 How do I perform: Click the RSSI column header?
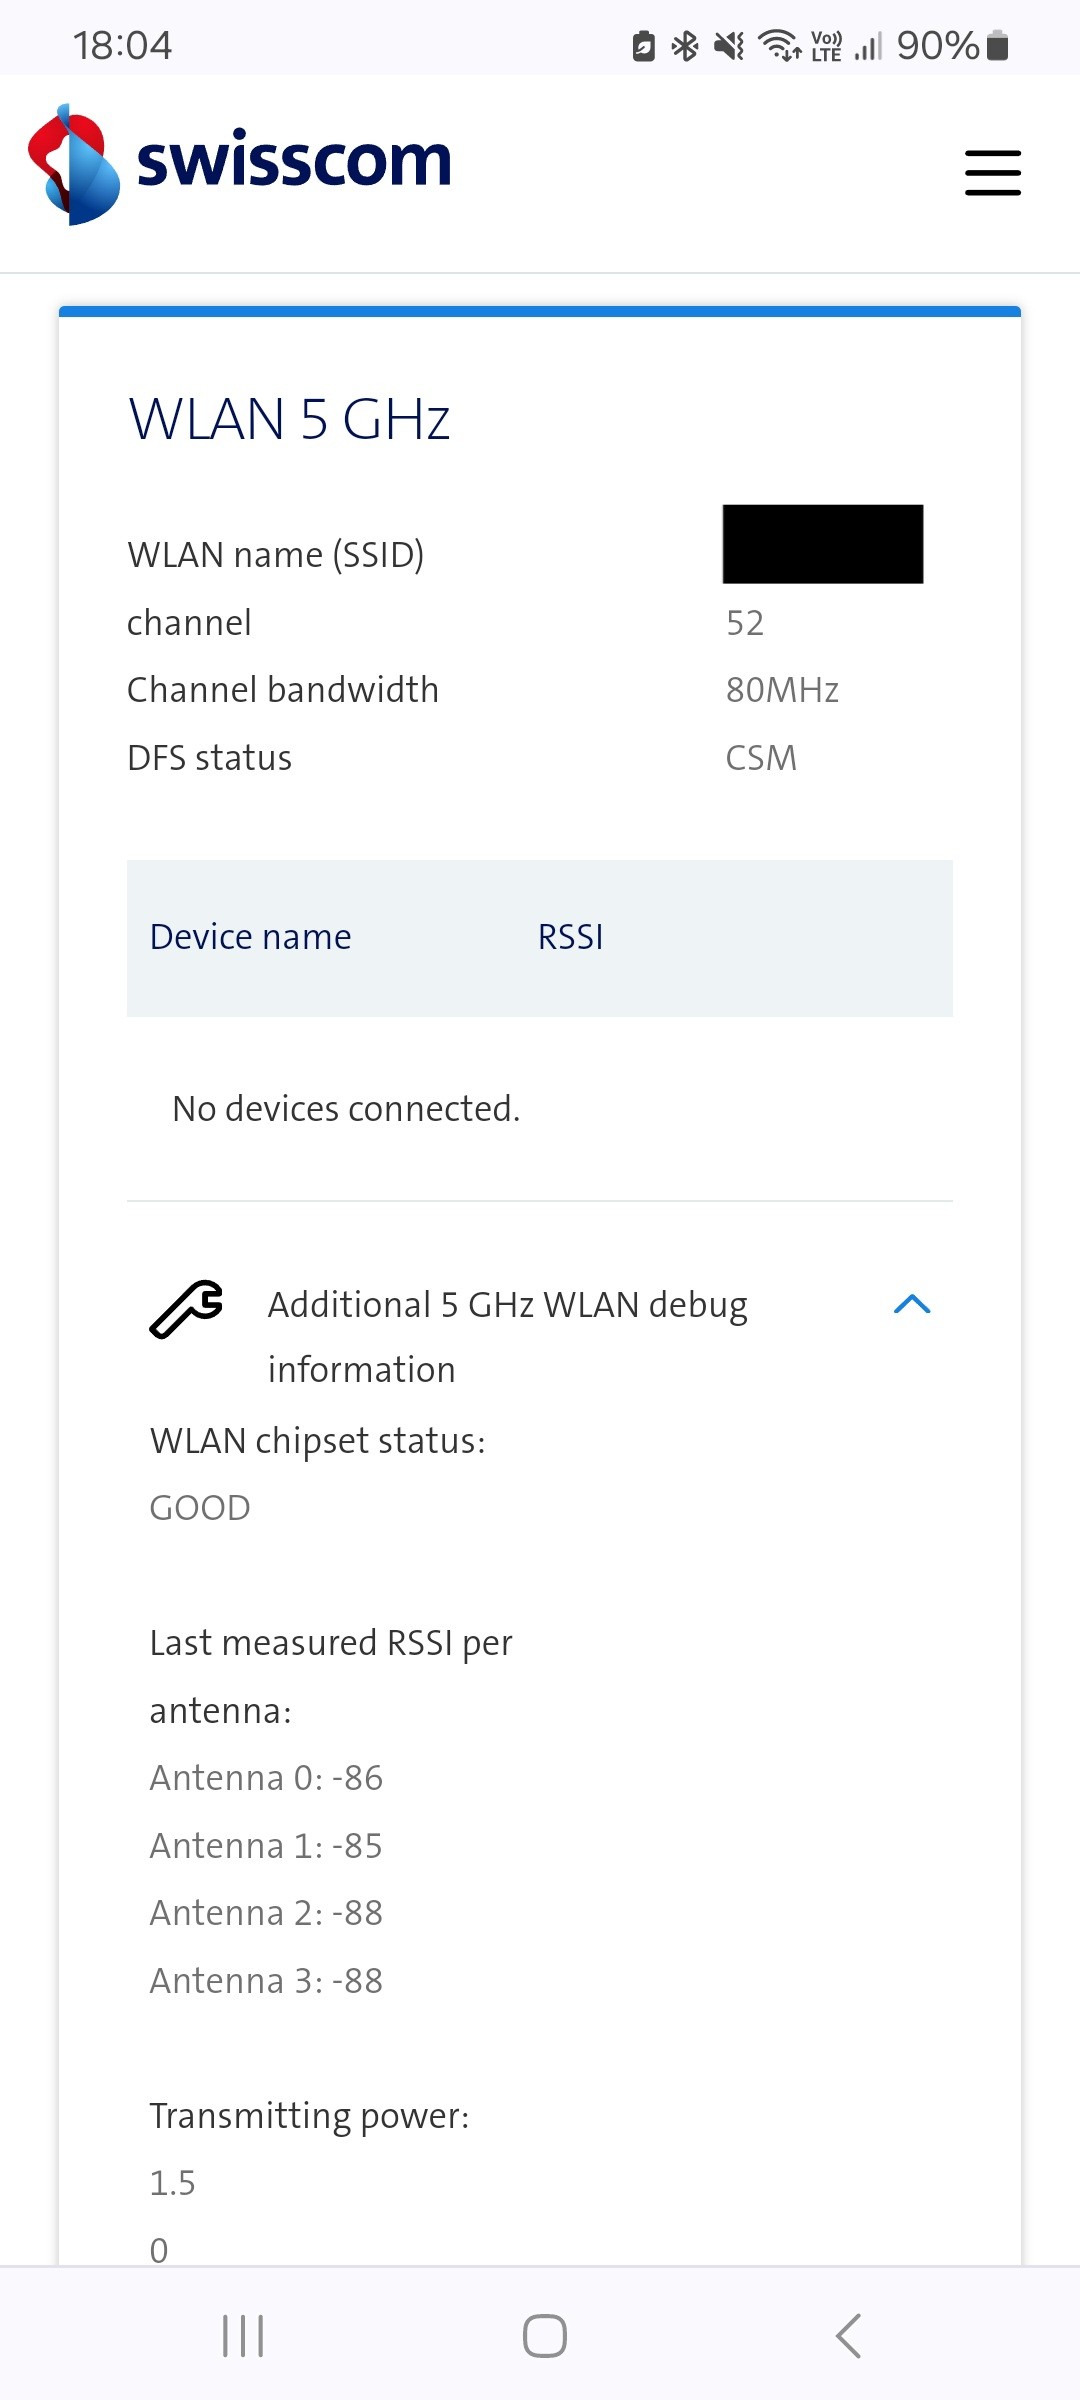click(x=570, y=937)
